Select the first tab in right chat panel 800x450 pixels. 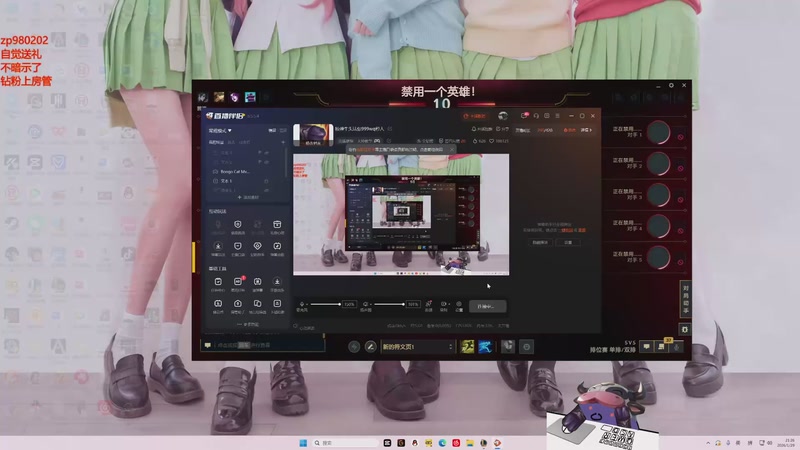[522, 130]
